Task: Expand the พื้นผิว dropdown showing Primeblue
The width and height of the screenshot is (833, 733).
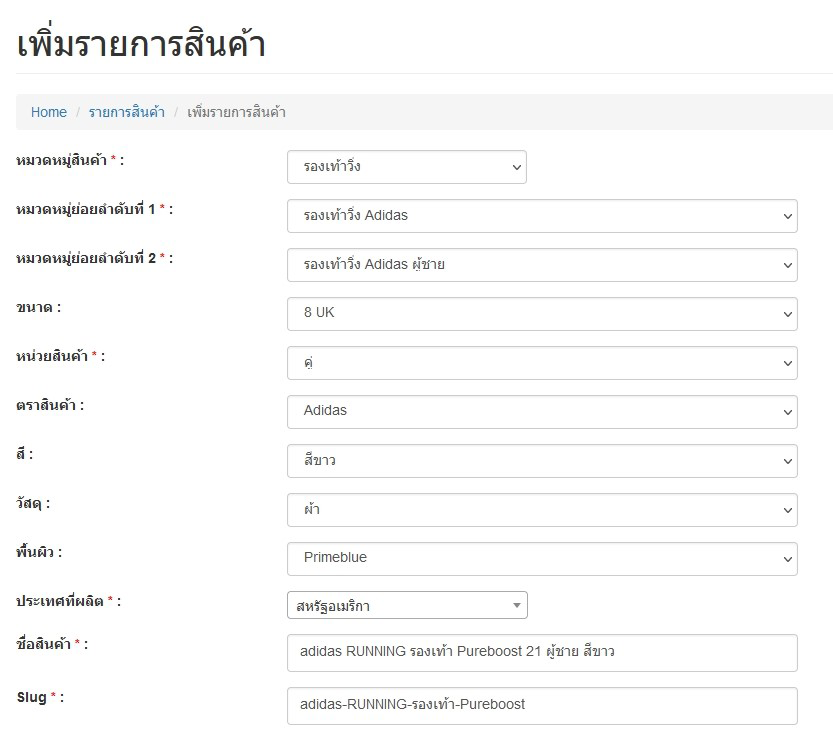Action: click(x=541, y=558)
